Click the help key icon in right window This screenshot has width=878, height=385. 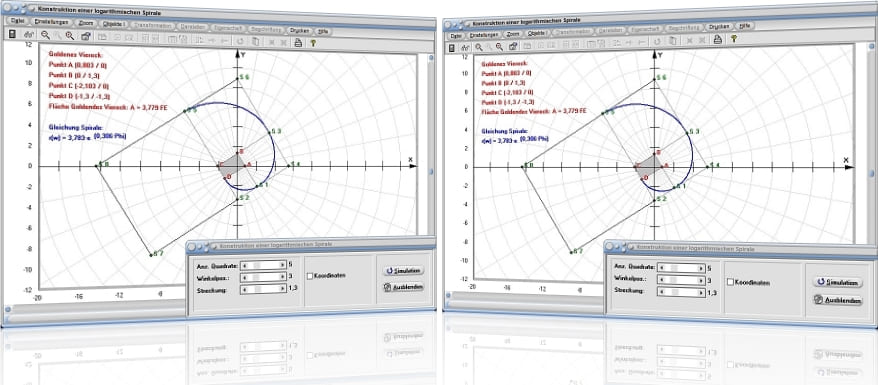tap(734, 39)
